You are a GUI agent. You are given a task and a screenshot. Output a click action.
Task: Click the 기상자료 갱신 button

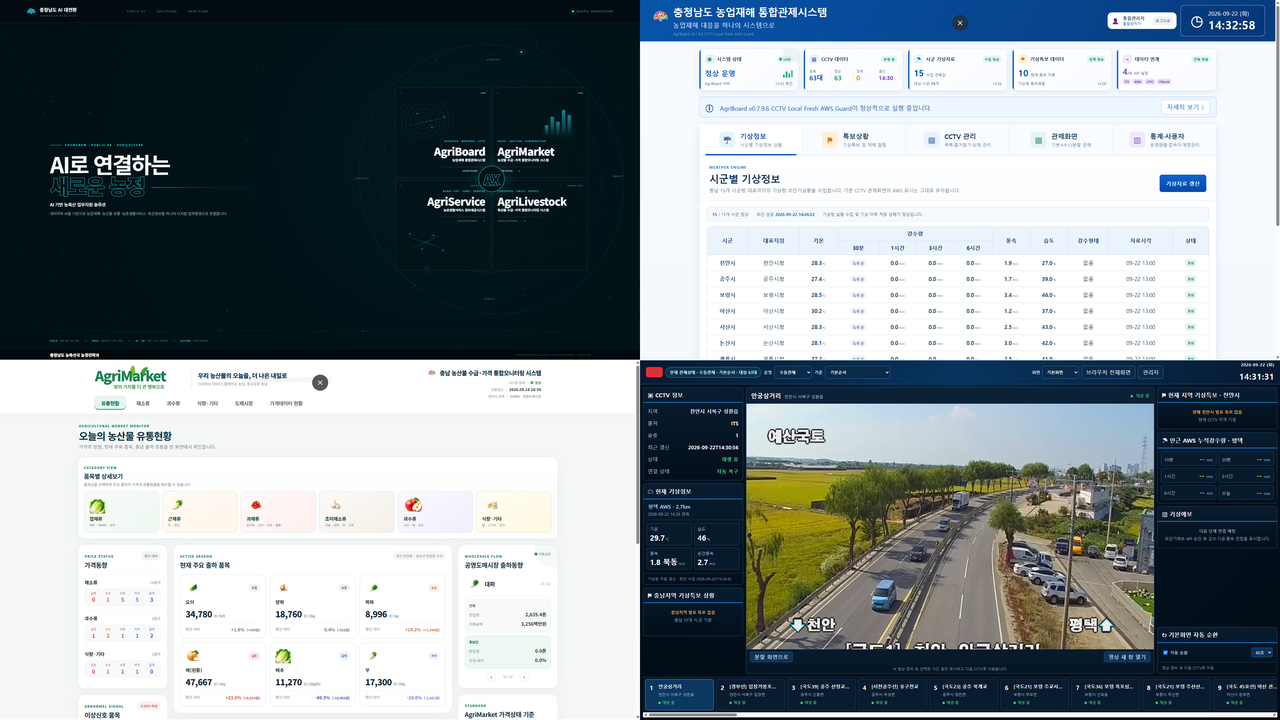tap(1183, 183)
